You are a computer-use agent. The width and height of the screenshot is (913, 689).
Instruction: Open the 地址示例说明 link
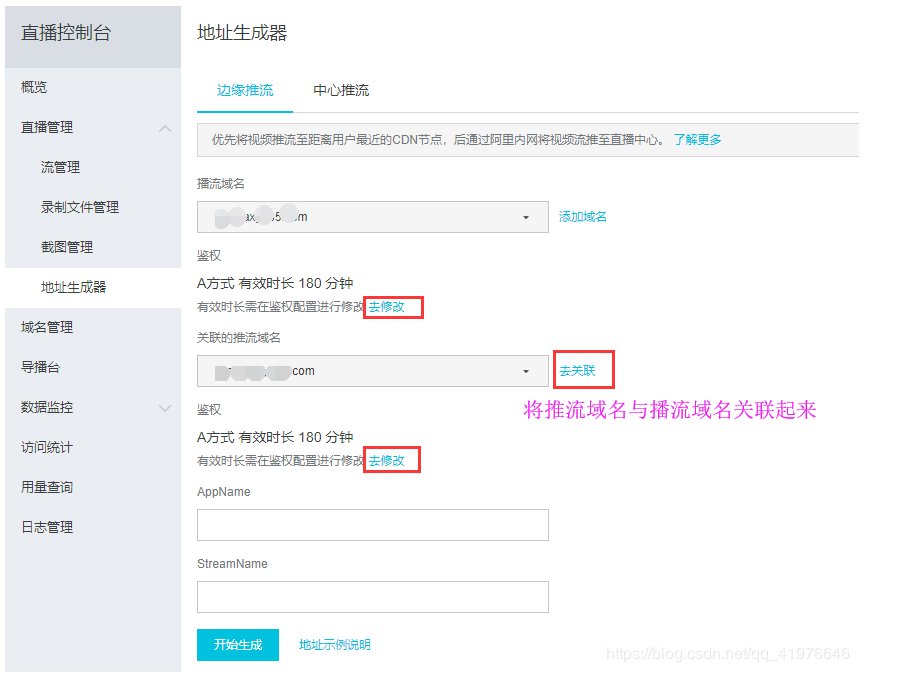[337, 646]
